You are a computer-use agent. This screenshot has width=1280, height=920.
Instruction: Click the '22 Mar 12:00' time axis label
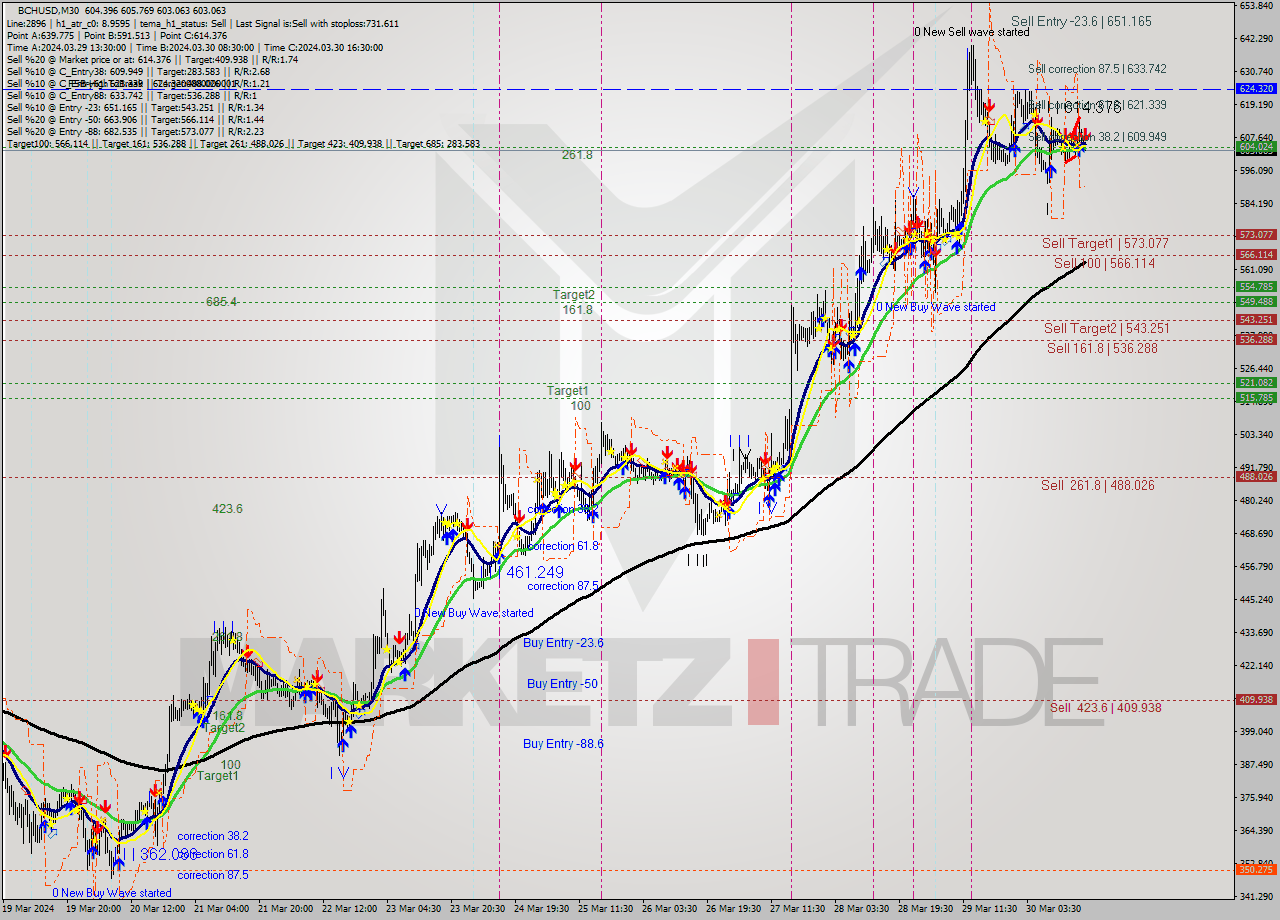[348, 909]
